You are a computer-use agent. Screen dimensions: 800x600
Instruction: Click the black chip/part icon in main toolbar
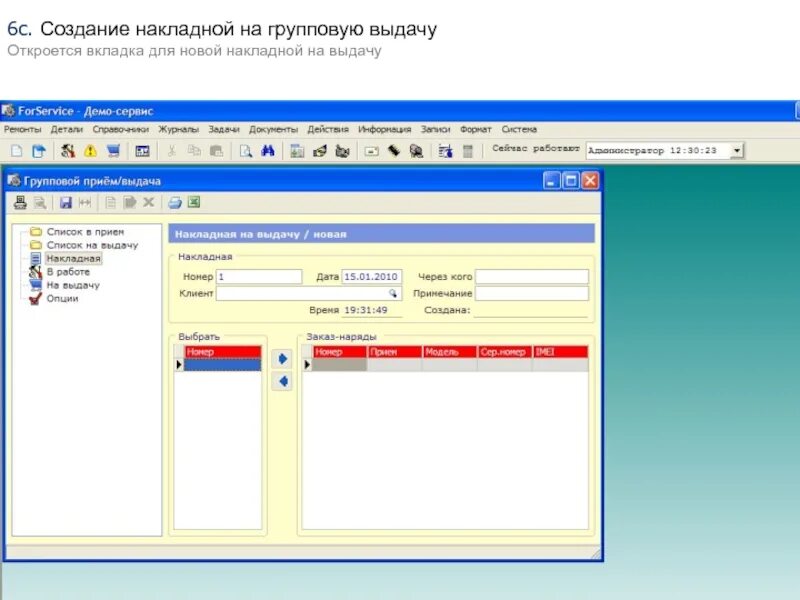pos(394,151)
